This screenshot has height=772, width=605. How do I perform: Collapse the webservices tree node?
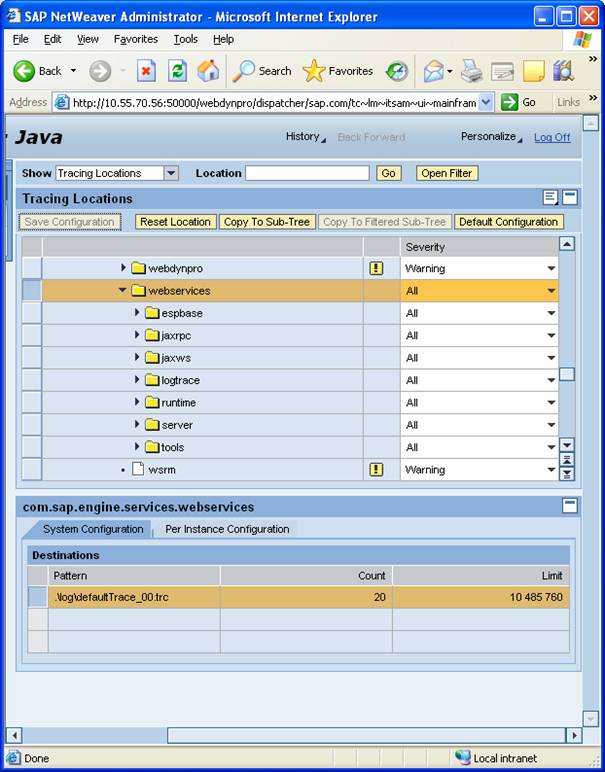(x=123, y=291)
